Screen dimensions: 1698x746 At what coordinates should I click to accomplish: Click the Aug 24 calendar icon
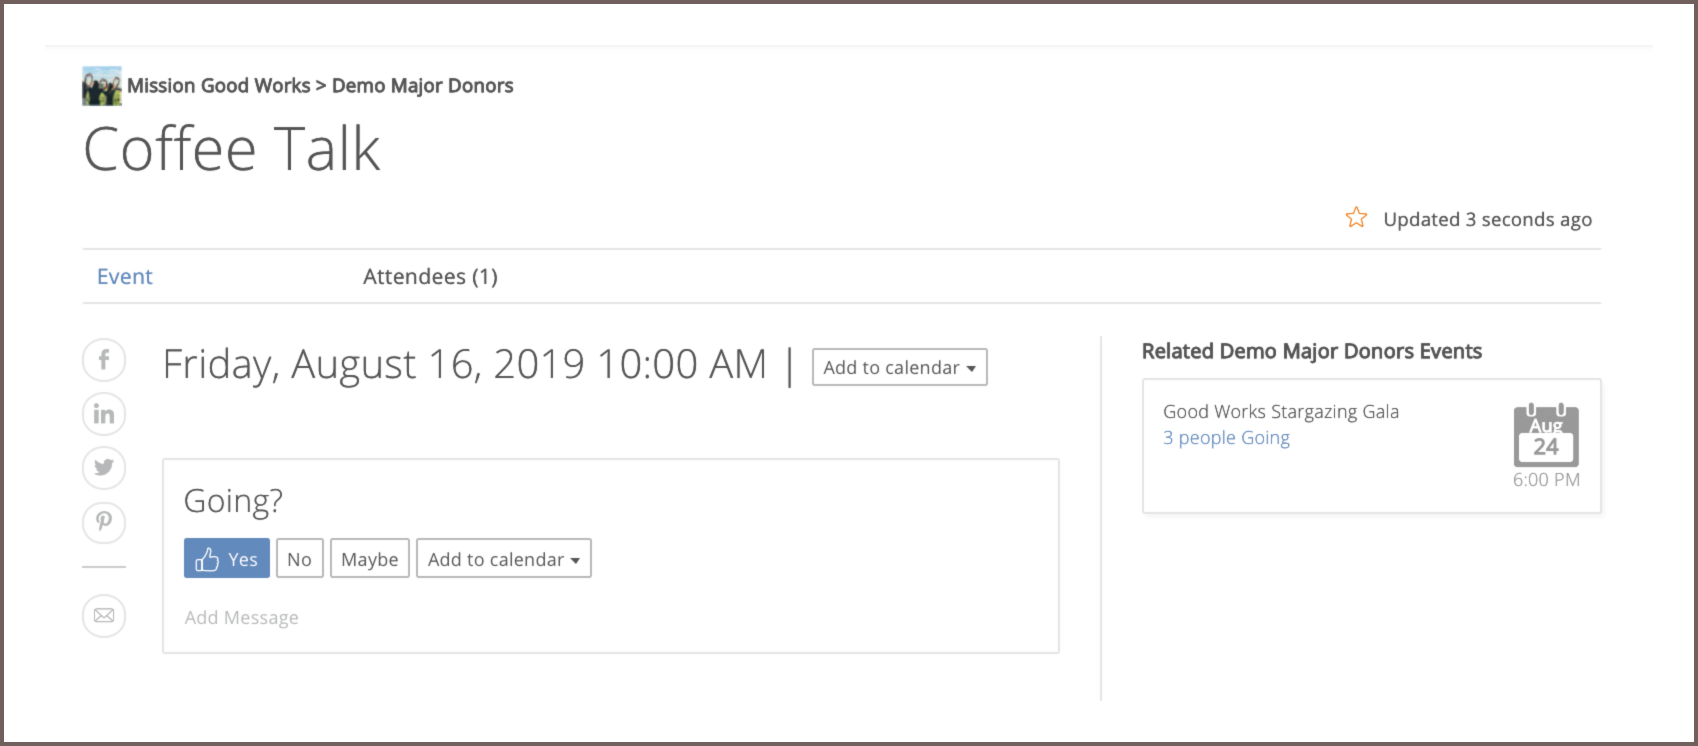coord(1546,435)
